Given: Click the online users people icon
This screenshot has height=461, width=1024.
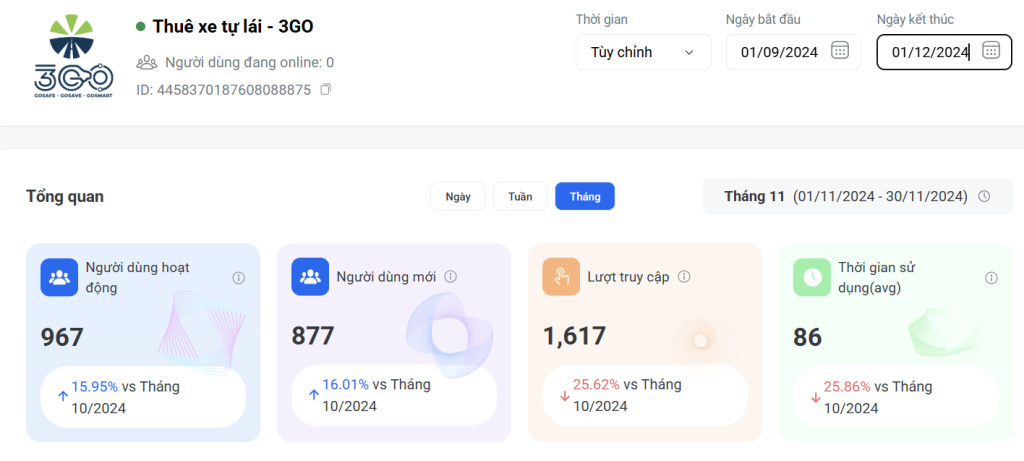Looking at the screenshot, I should point(147,62).
